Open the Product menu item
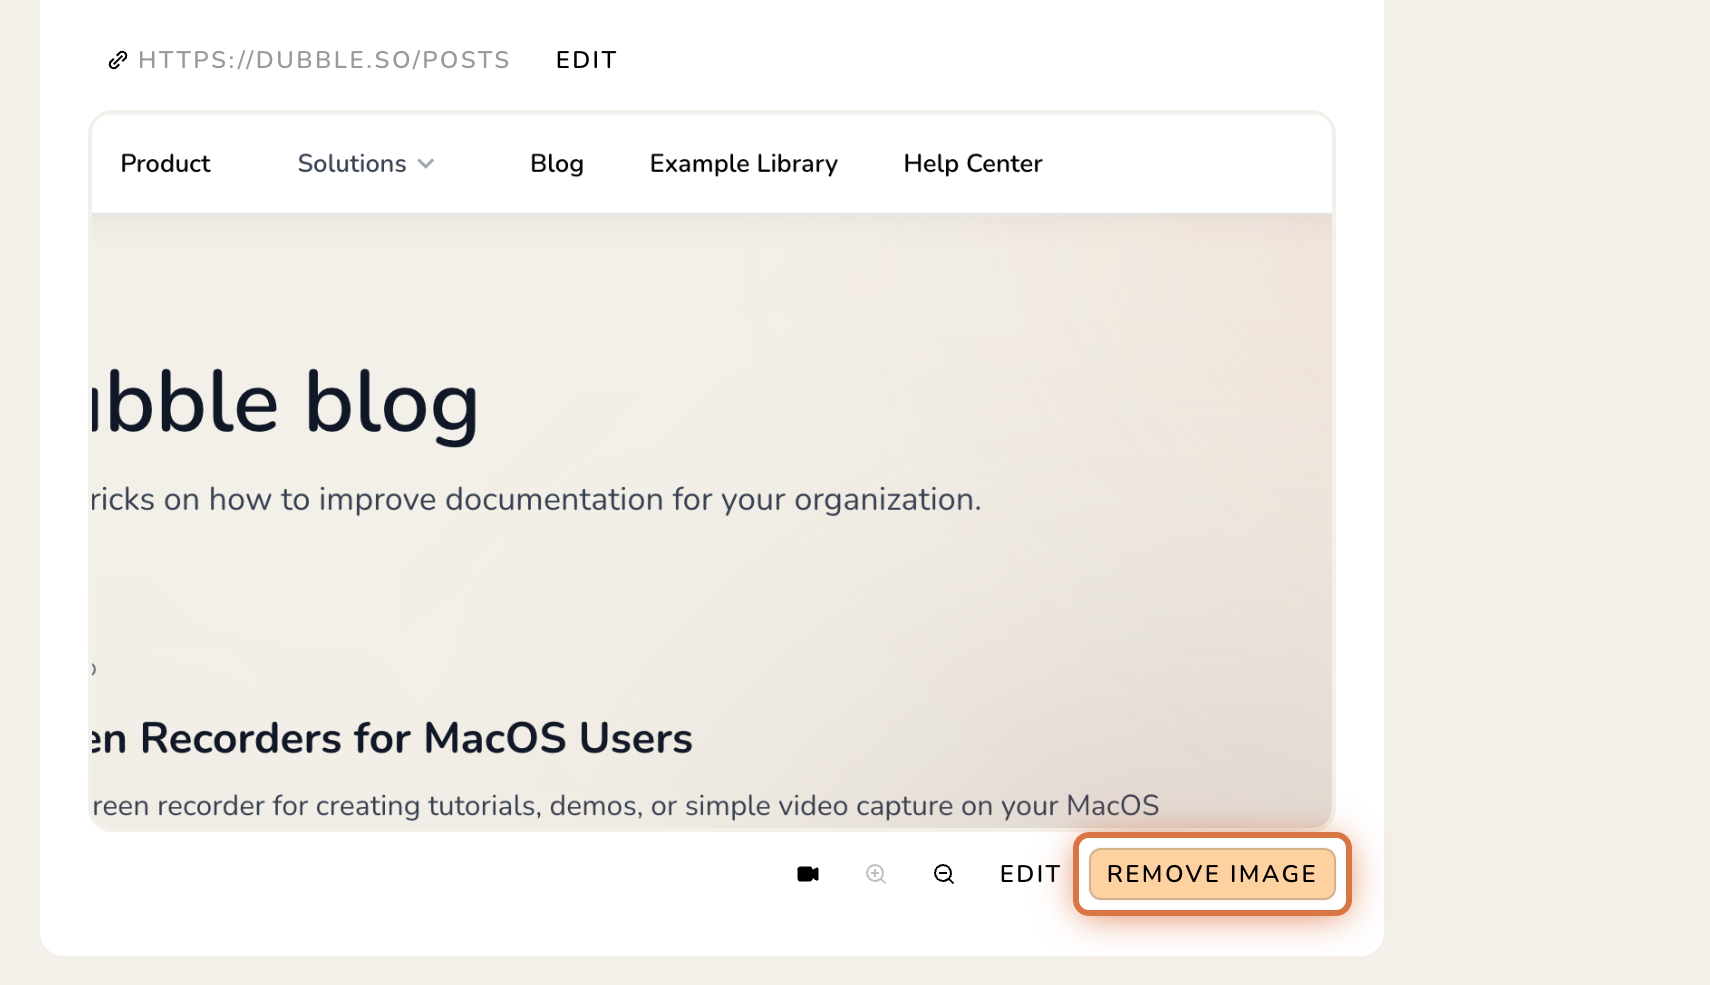This screenshot has width=1710, height=985. (165, 163)
